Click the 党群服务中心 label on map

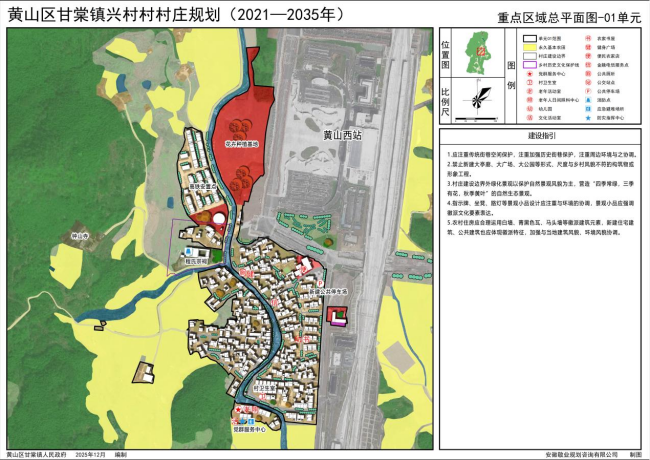250,429
